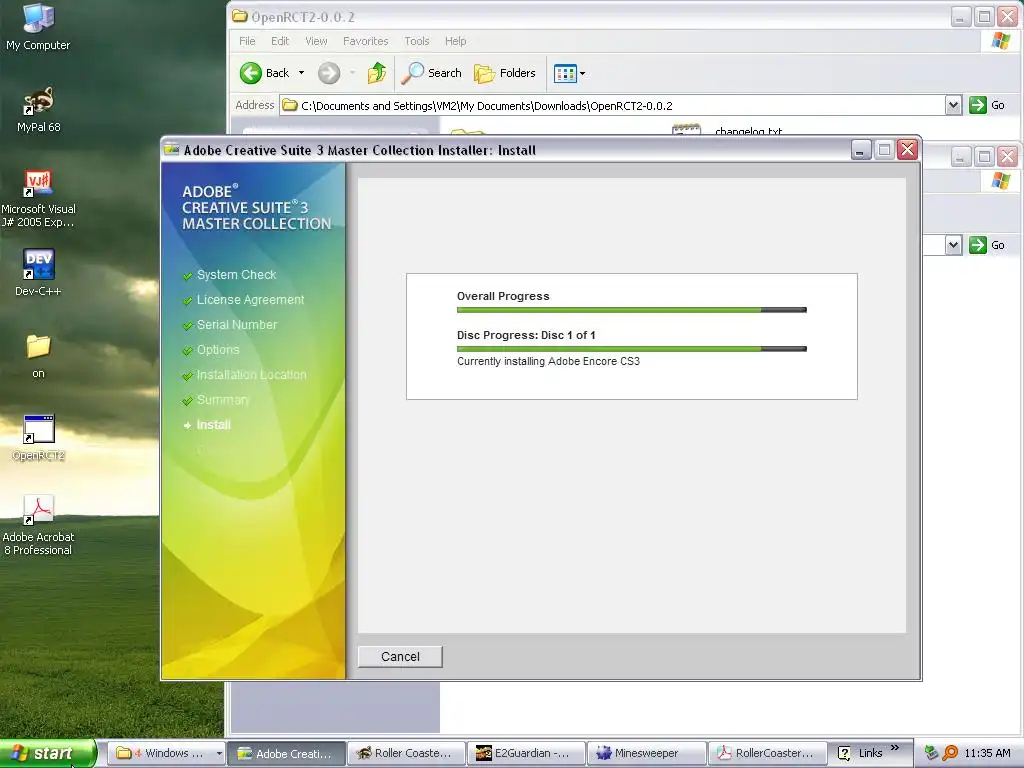Viewport: 1024px width, 768px height.
Task: Open the View menu in Explorer
Action: (x=316, y=41)
